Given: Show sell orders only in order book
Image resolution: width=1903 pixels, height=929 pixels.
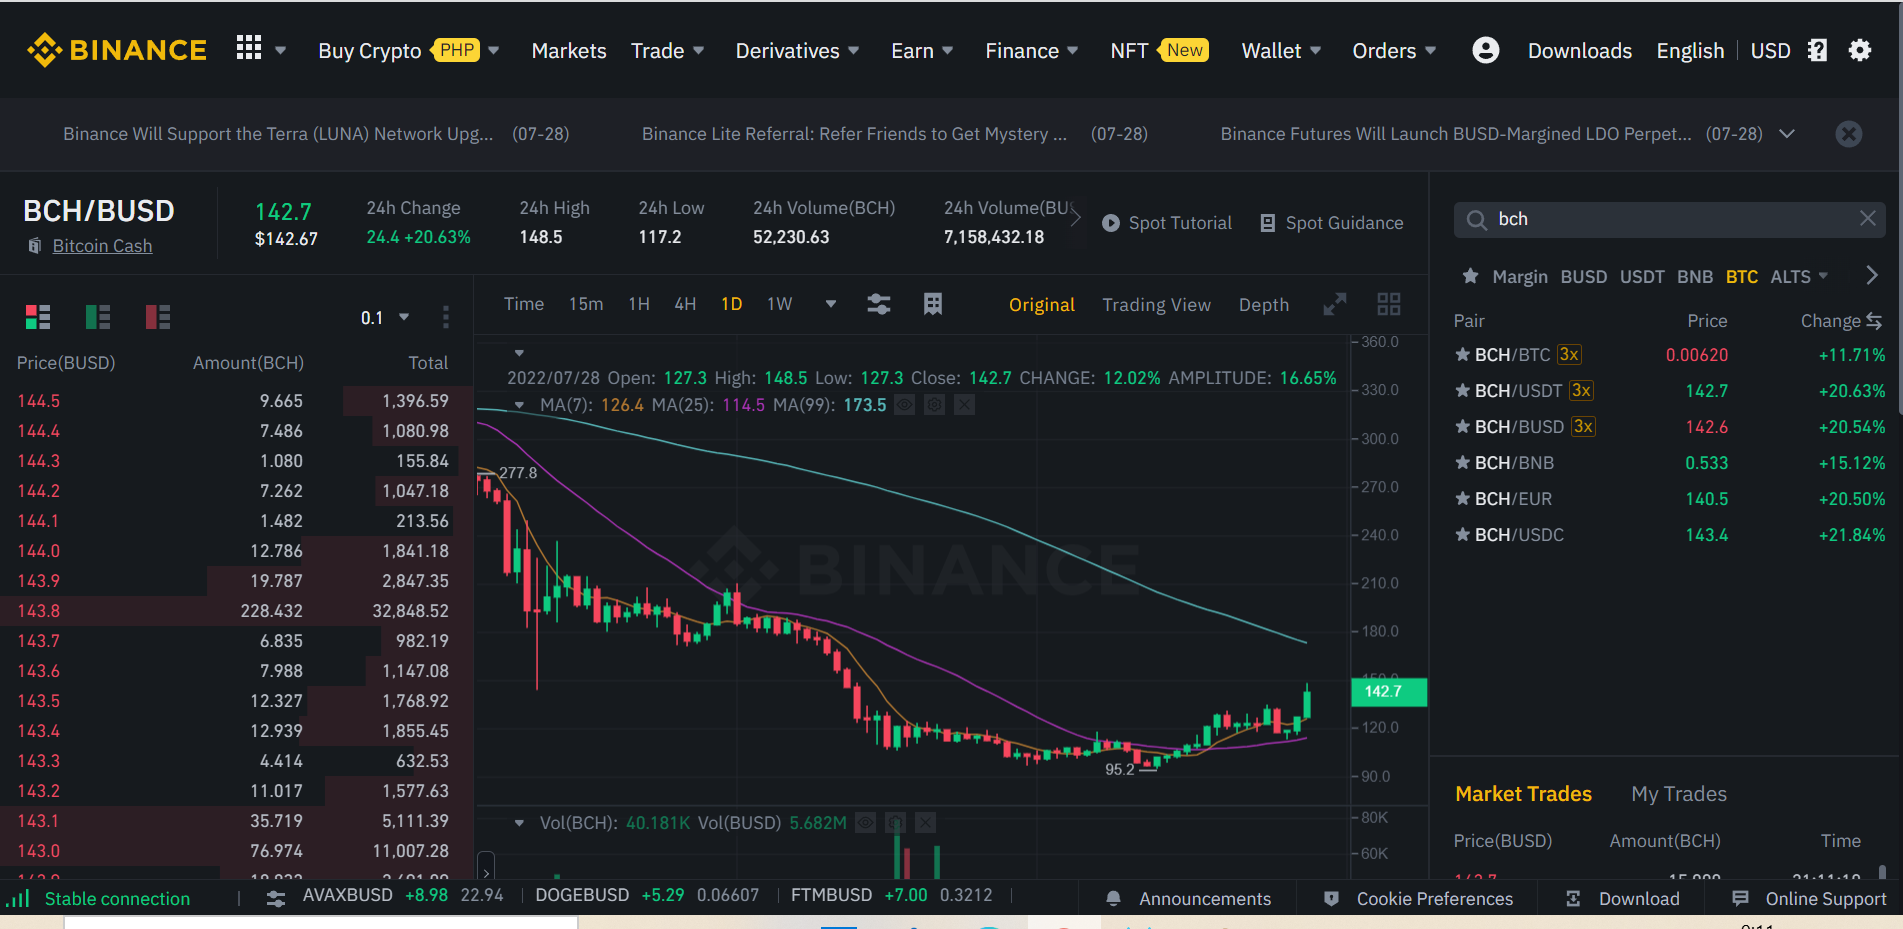Looking at the screenshot, I should coord(158,317).
